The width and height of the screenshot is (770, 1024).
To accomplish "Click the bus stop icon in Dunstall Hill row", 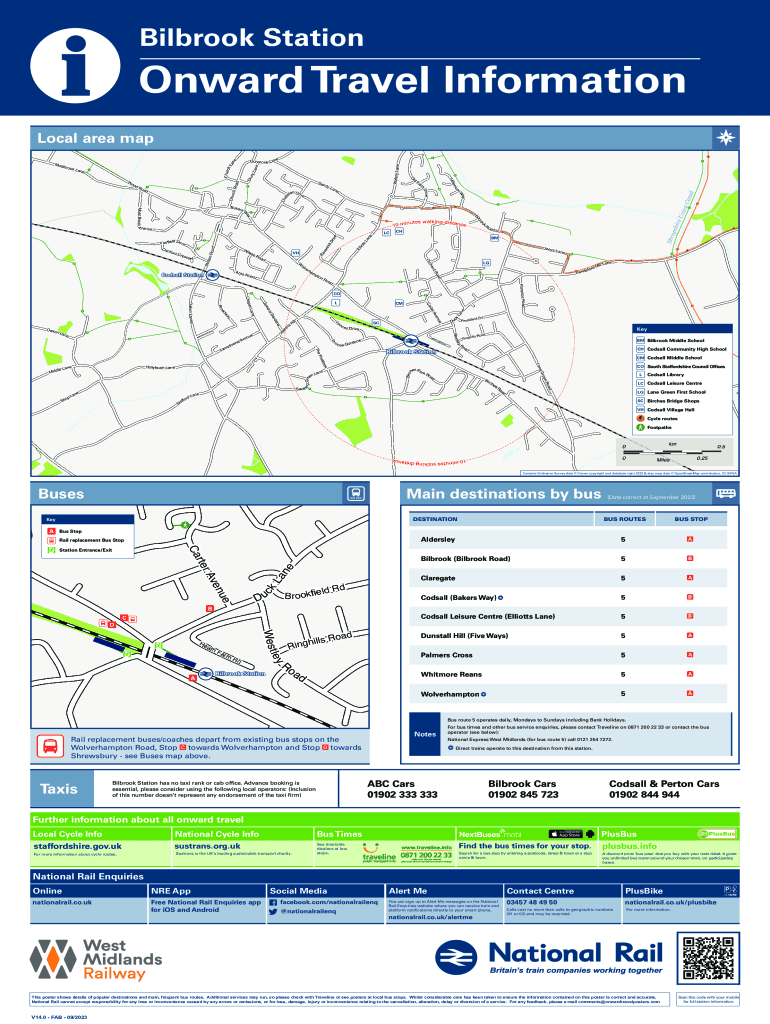I will click(x=690, y=635).
